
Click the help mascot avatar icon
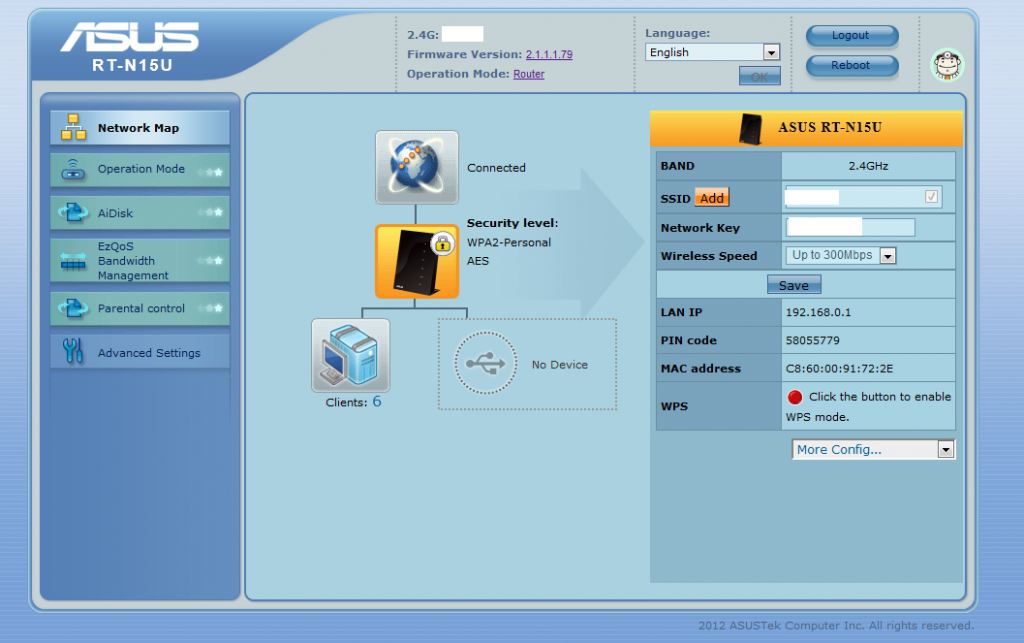pyautogui.click(x=945, y=65)
